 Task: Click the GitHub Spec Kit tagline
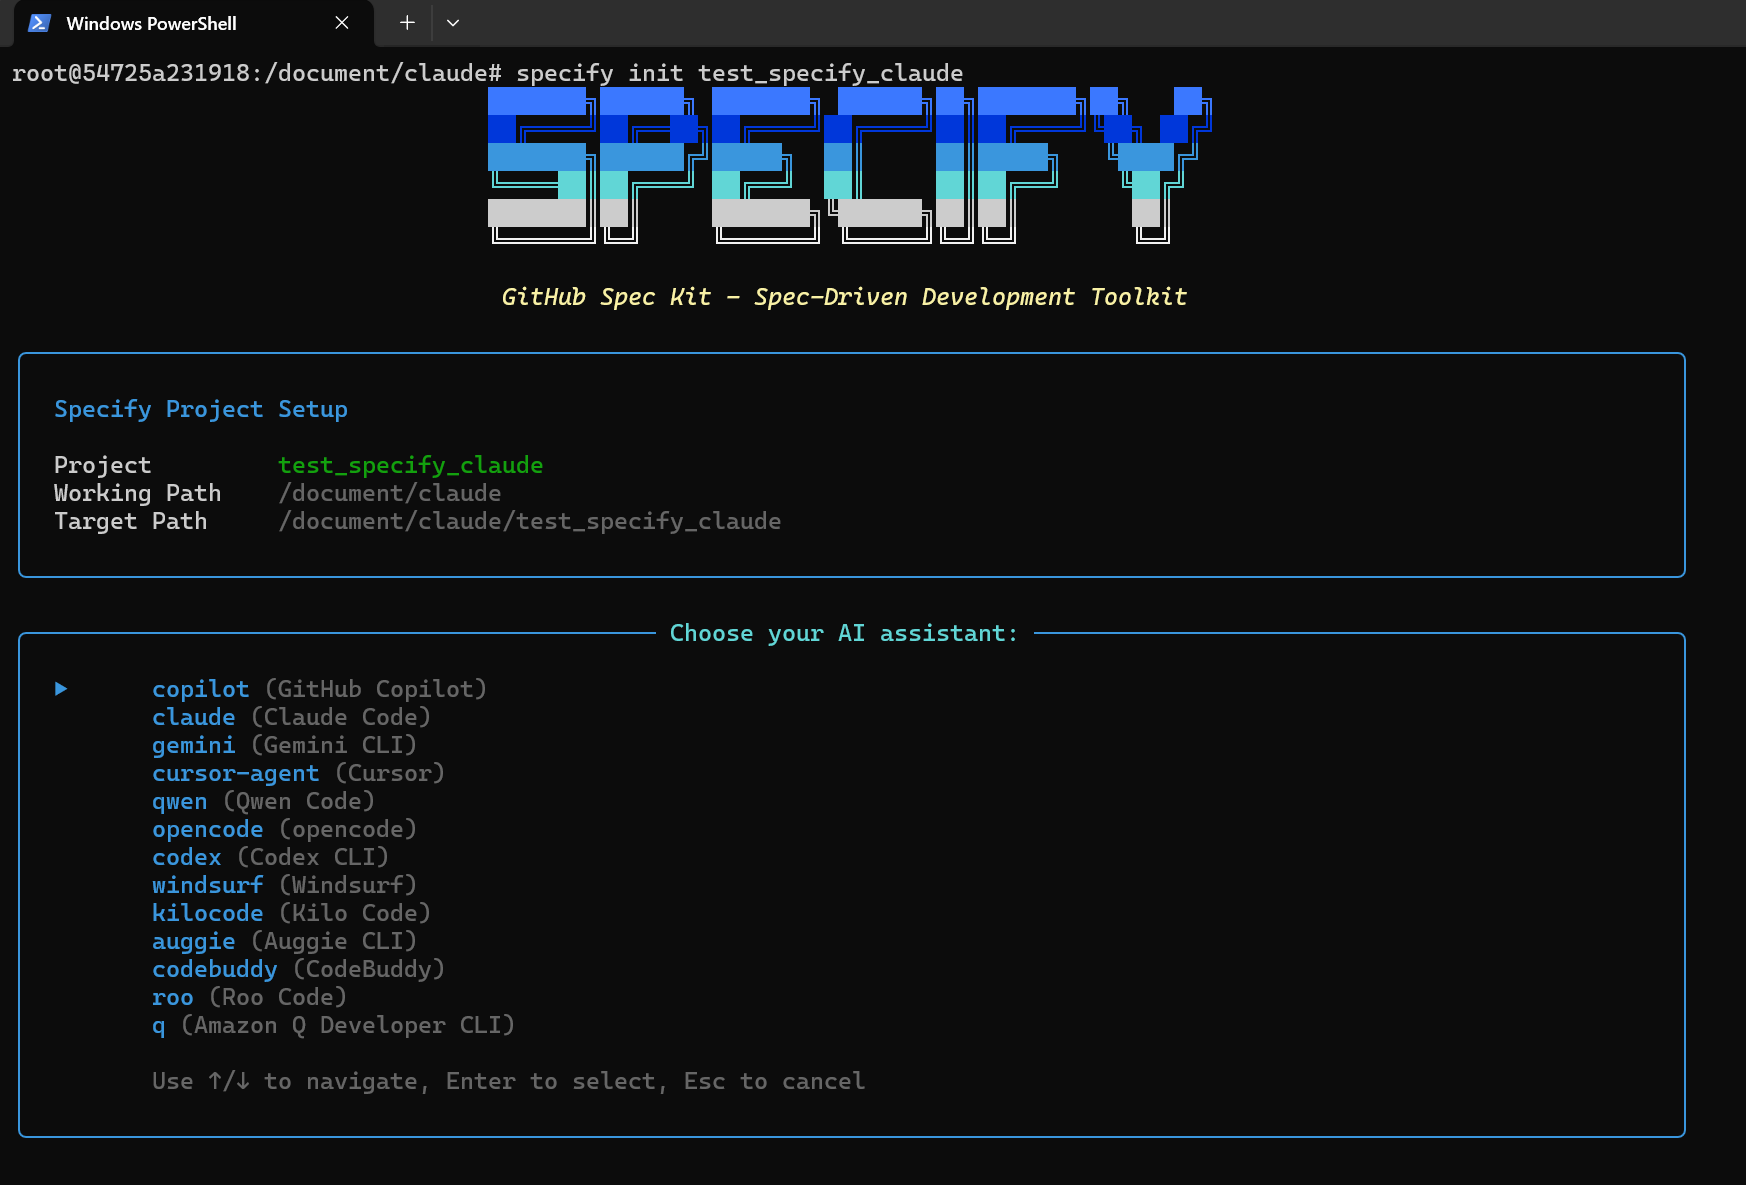tap(843, 297)
